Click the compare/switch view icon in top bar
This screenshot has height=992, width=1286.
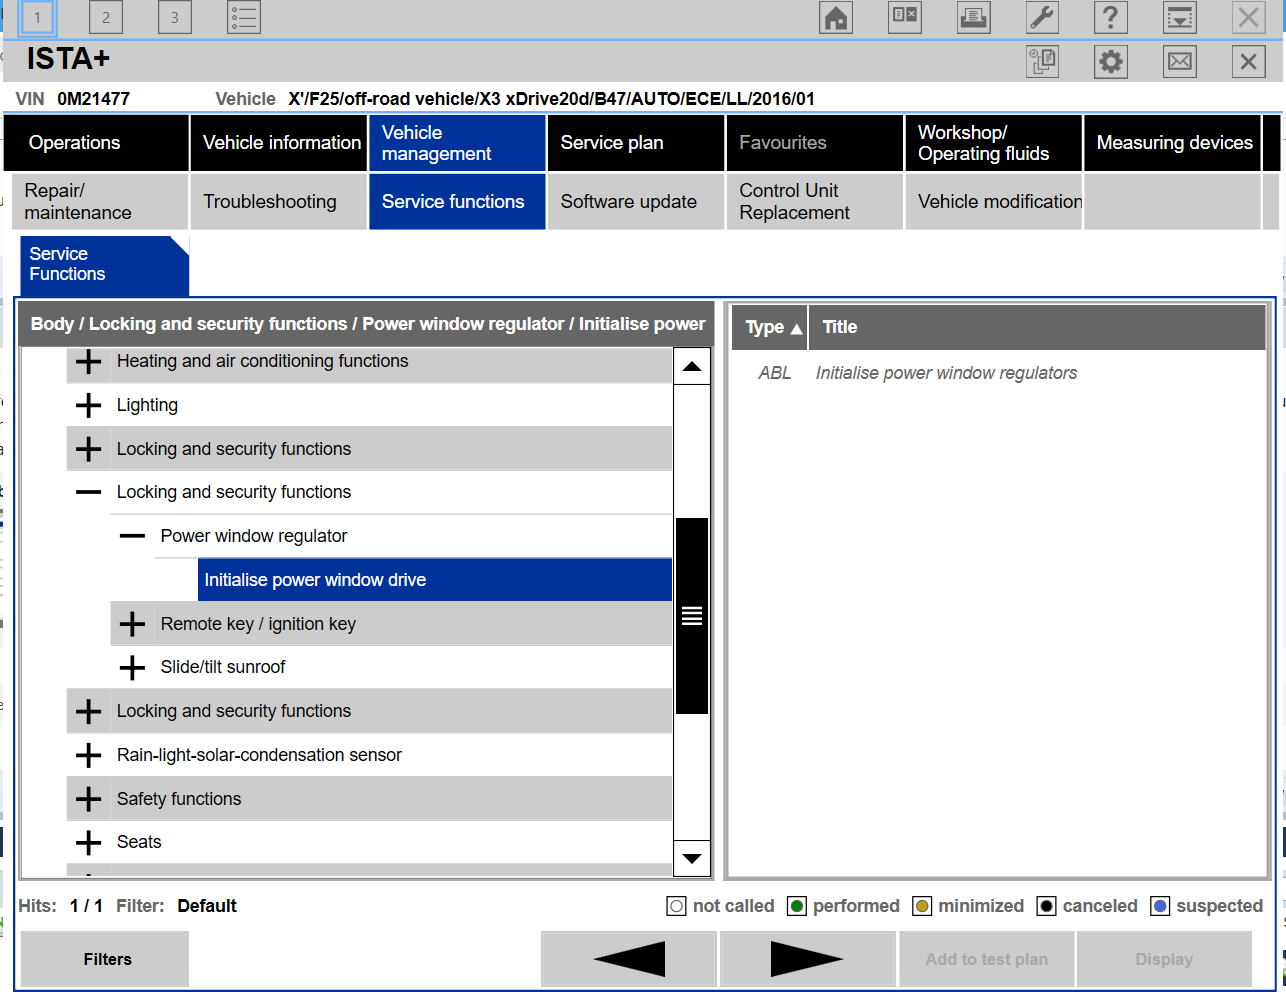[905, 17]
